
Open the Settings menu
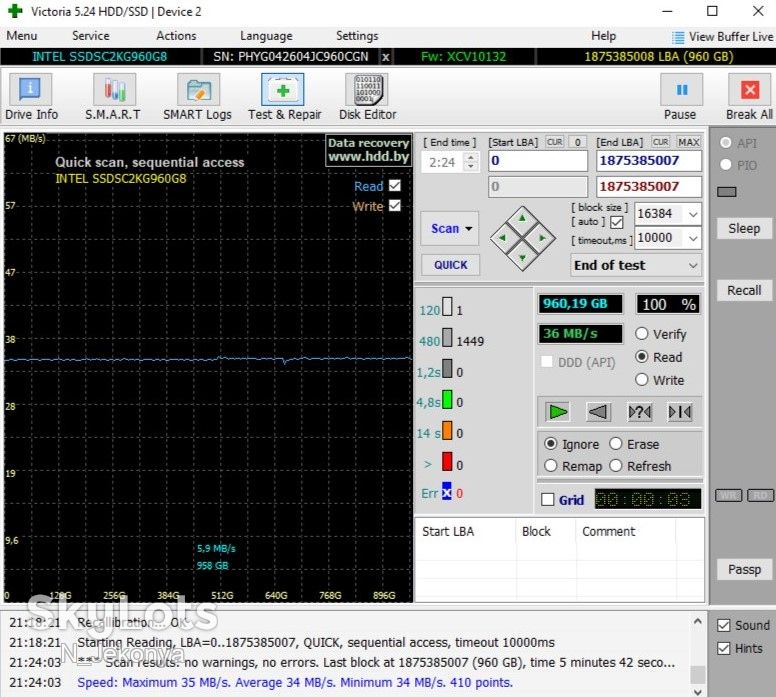pos(357,36)
